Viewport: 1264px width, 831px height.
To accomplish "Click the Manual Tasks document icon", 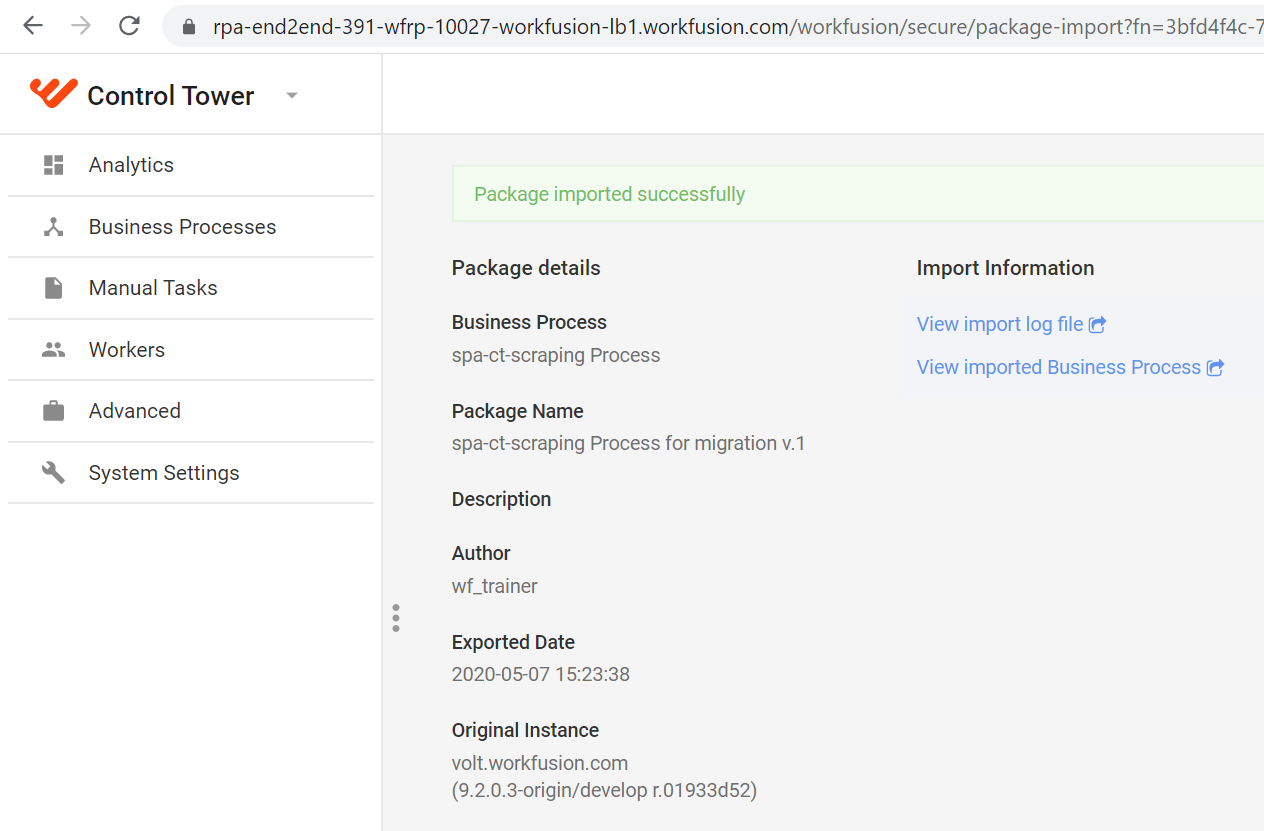I will [54, 288].
